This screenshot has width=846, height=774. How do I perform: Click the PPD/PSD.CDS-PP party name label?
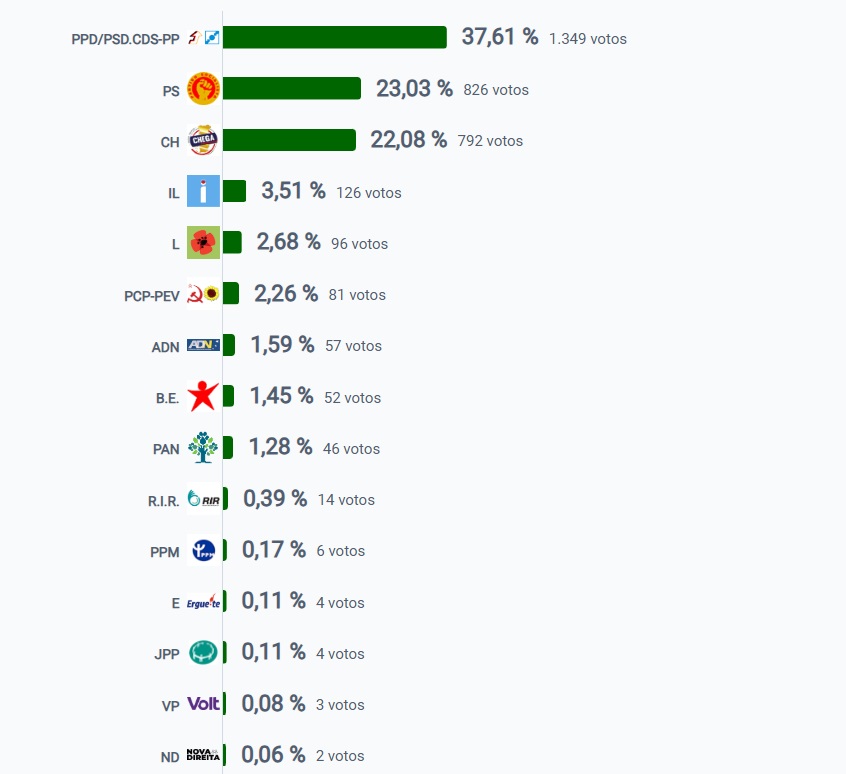coord(125,39)
